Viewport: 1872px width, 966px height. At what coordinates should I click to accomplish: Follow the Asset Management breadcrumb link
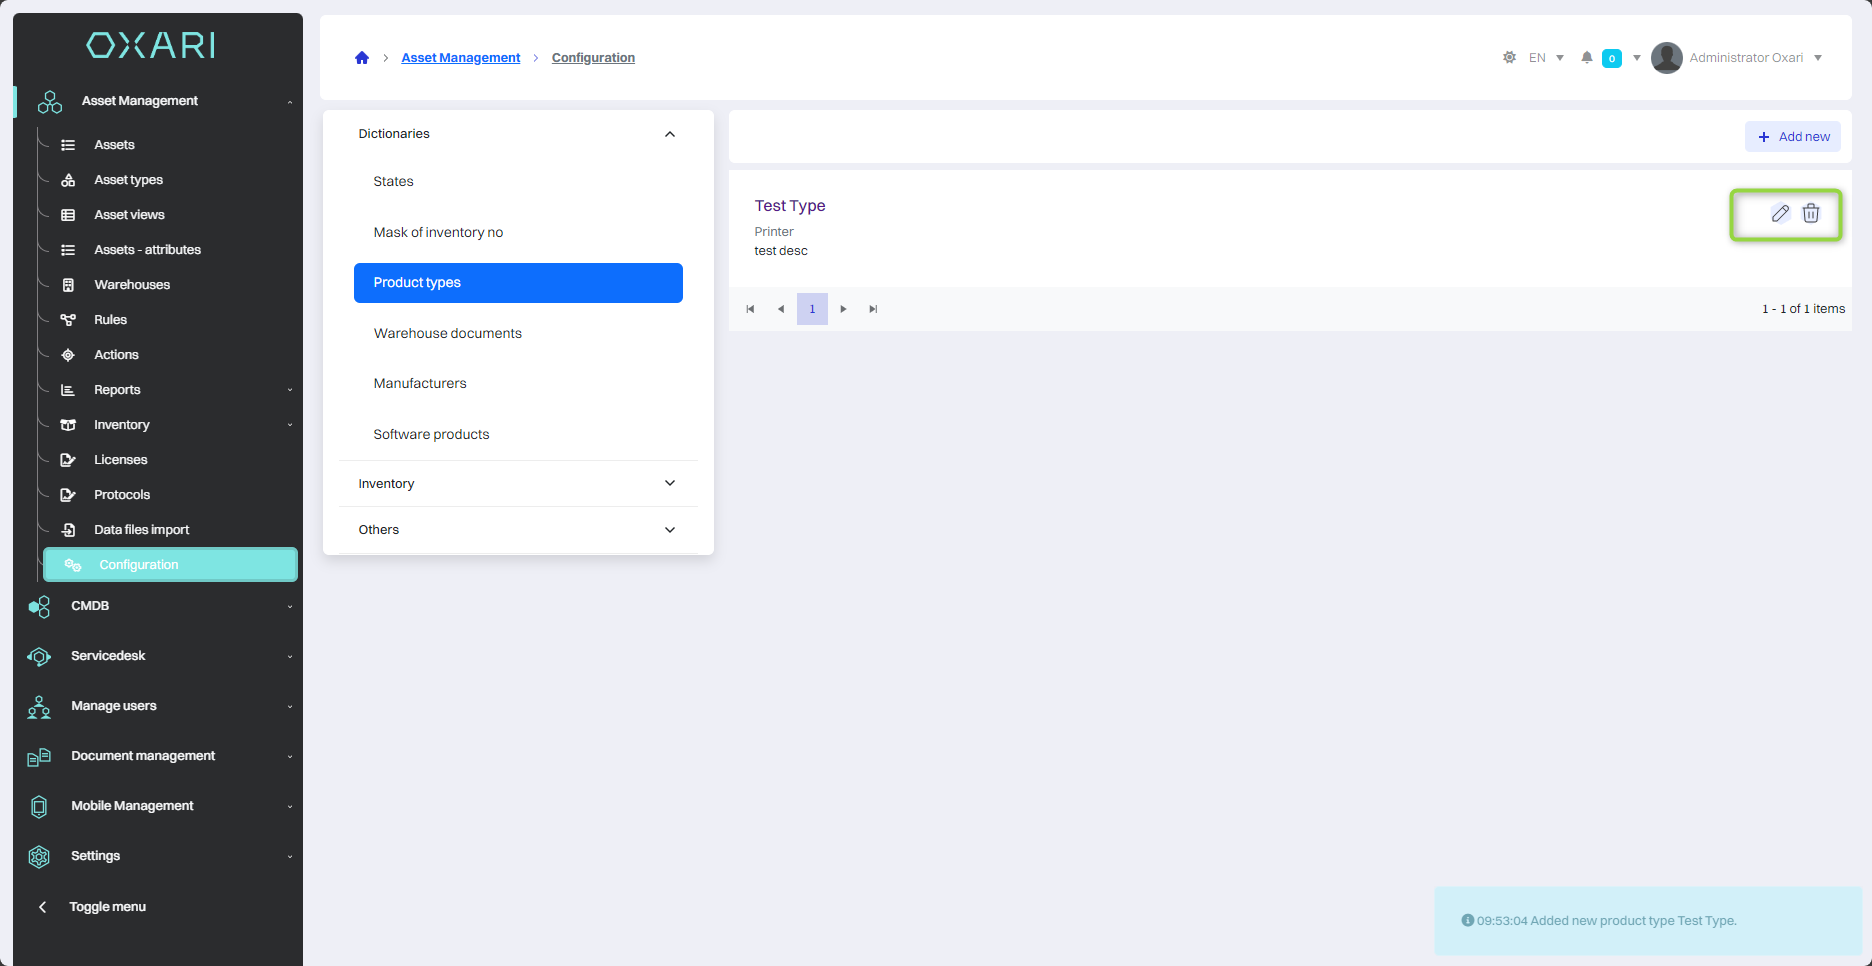(x=460, y=58)
